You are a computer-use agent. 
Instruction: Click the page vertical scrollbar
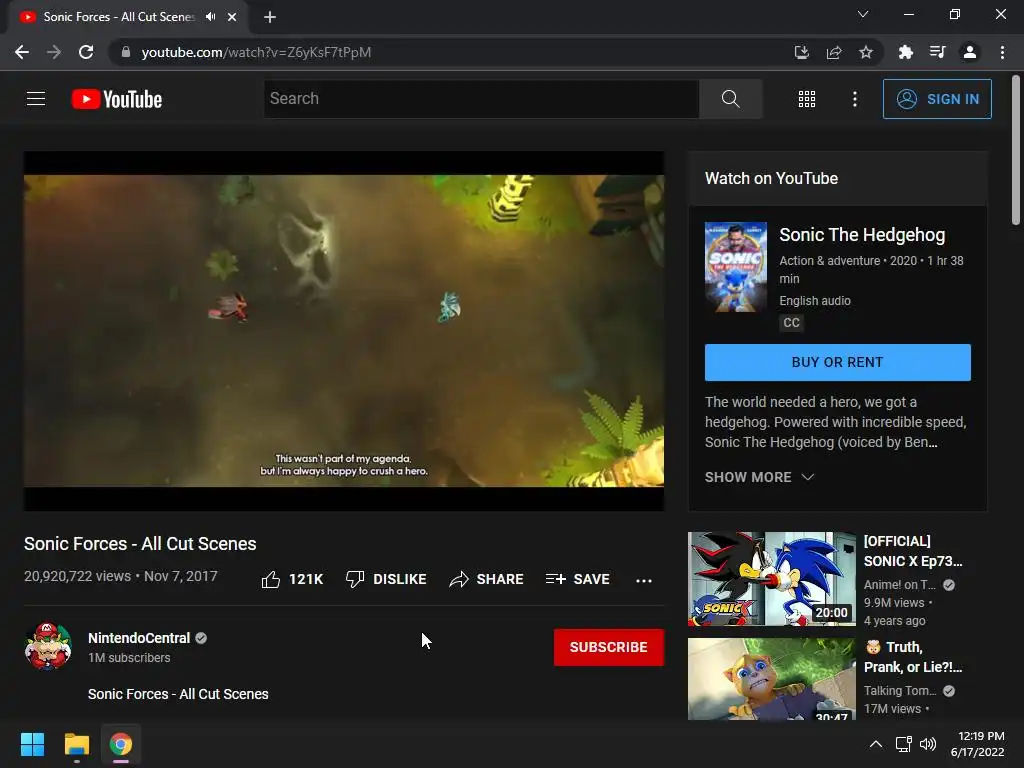[1016, 150]
